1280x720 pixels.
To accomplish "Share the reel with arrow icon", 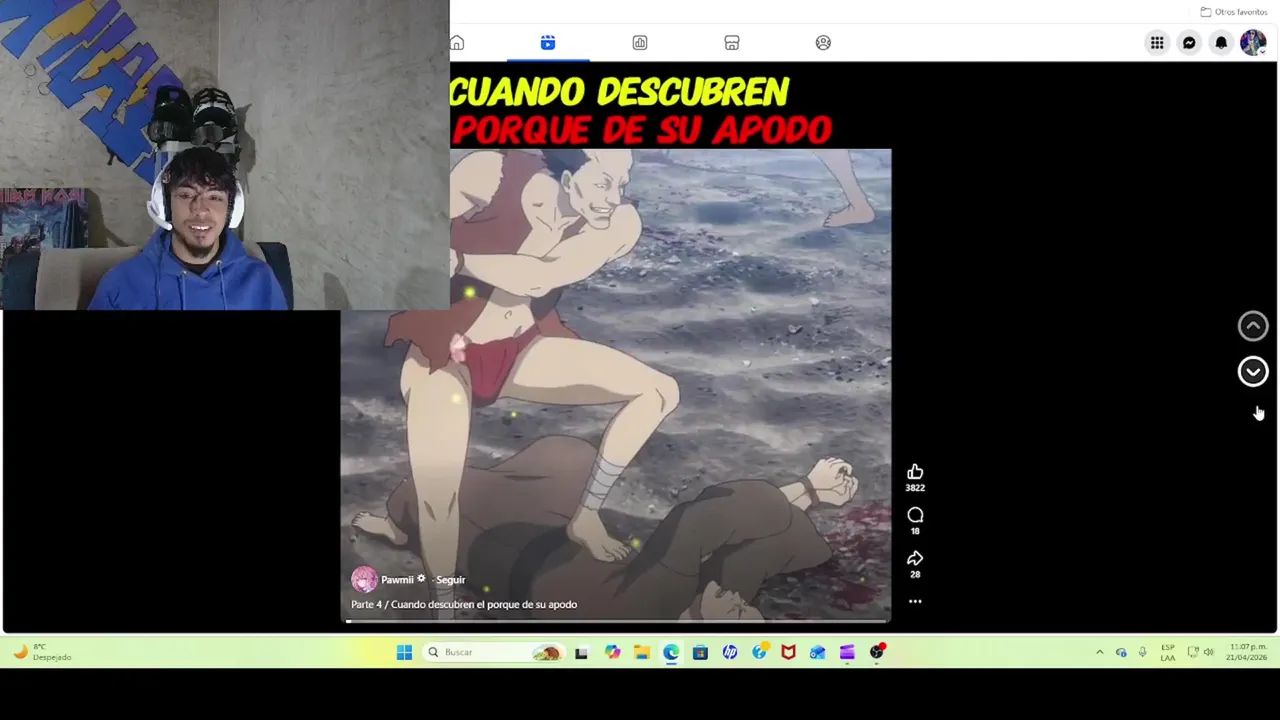I will (915, 558).
